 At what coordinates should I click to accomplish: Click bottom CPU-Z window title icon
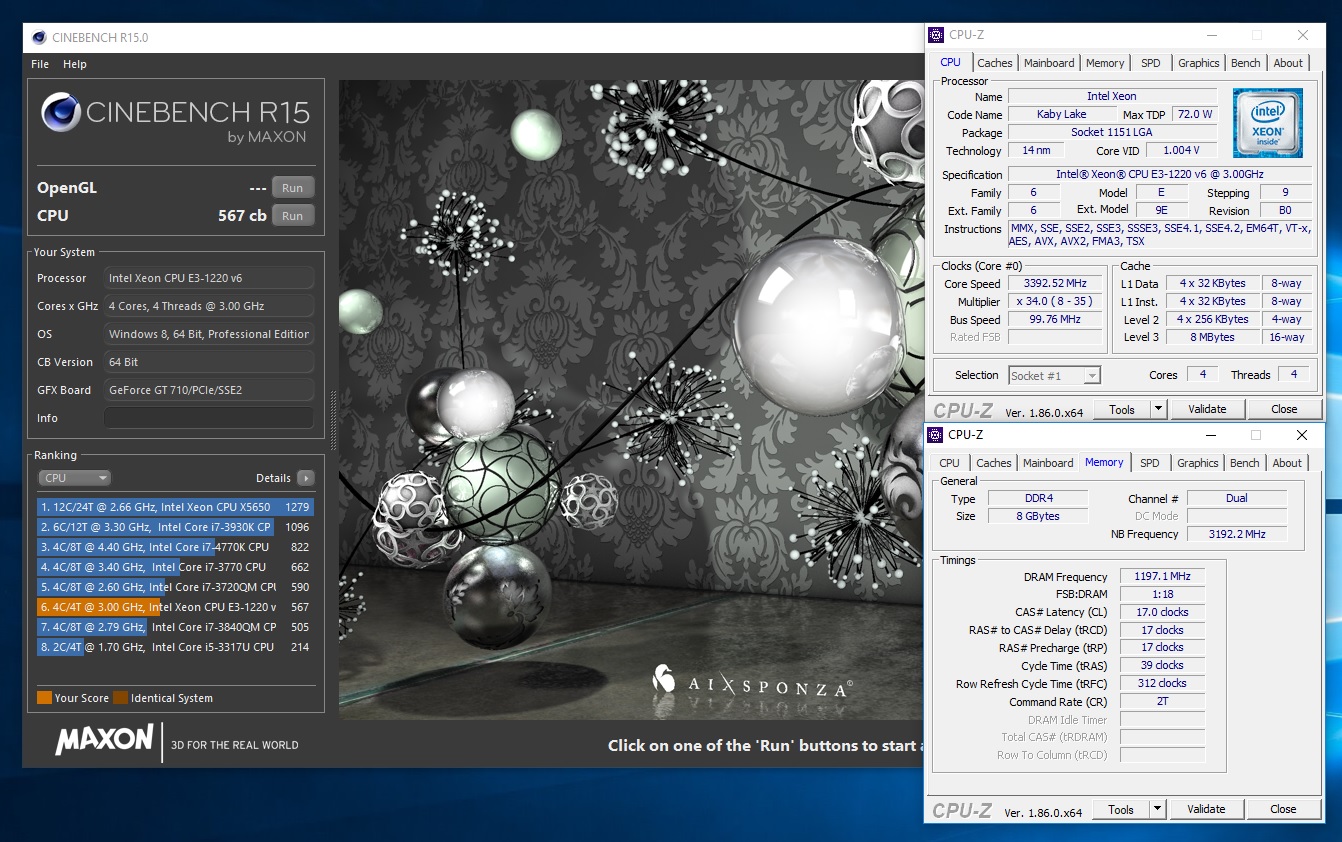point(935,435)
